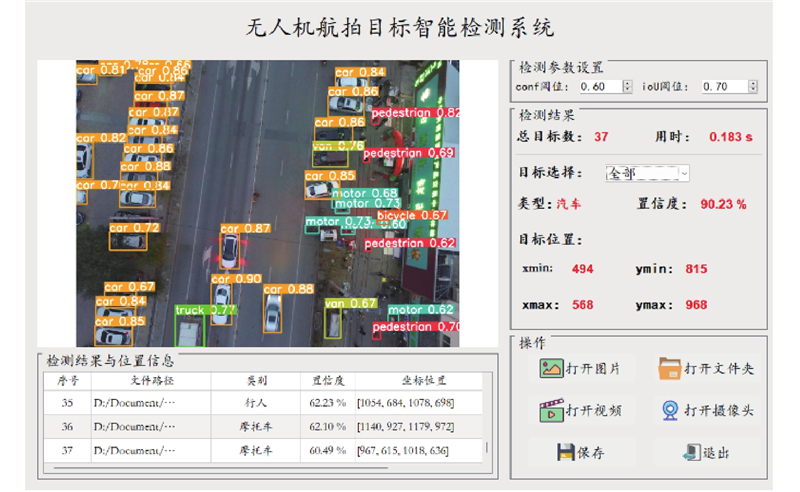
Task: Click the 类别 column header
Action: tap(256, 381)
